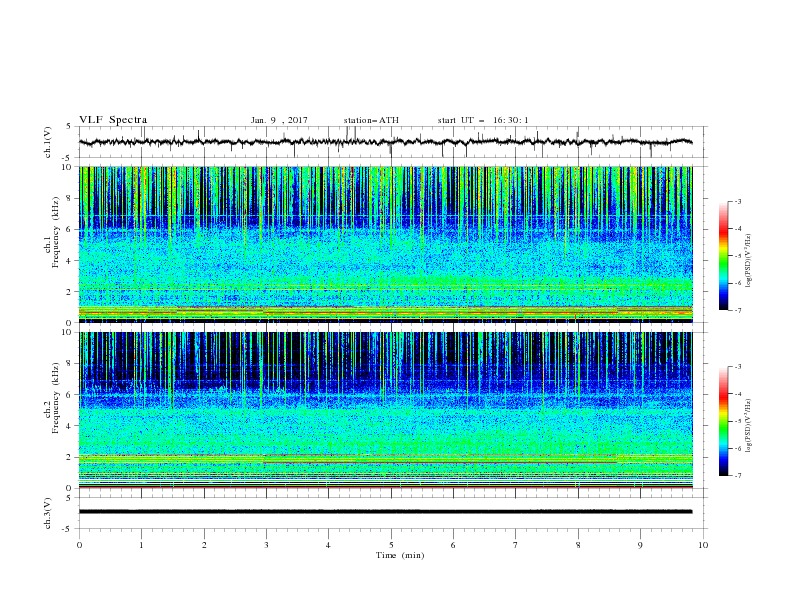The height and width of the screenshot is (612, 792).
Task: Click time axis tick label "7"
Action: click(516, 545)
